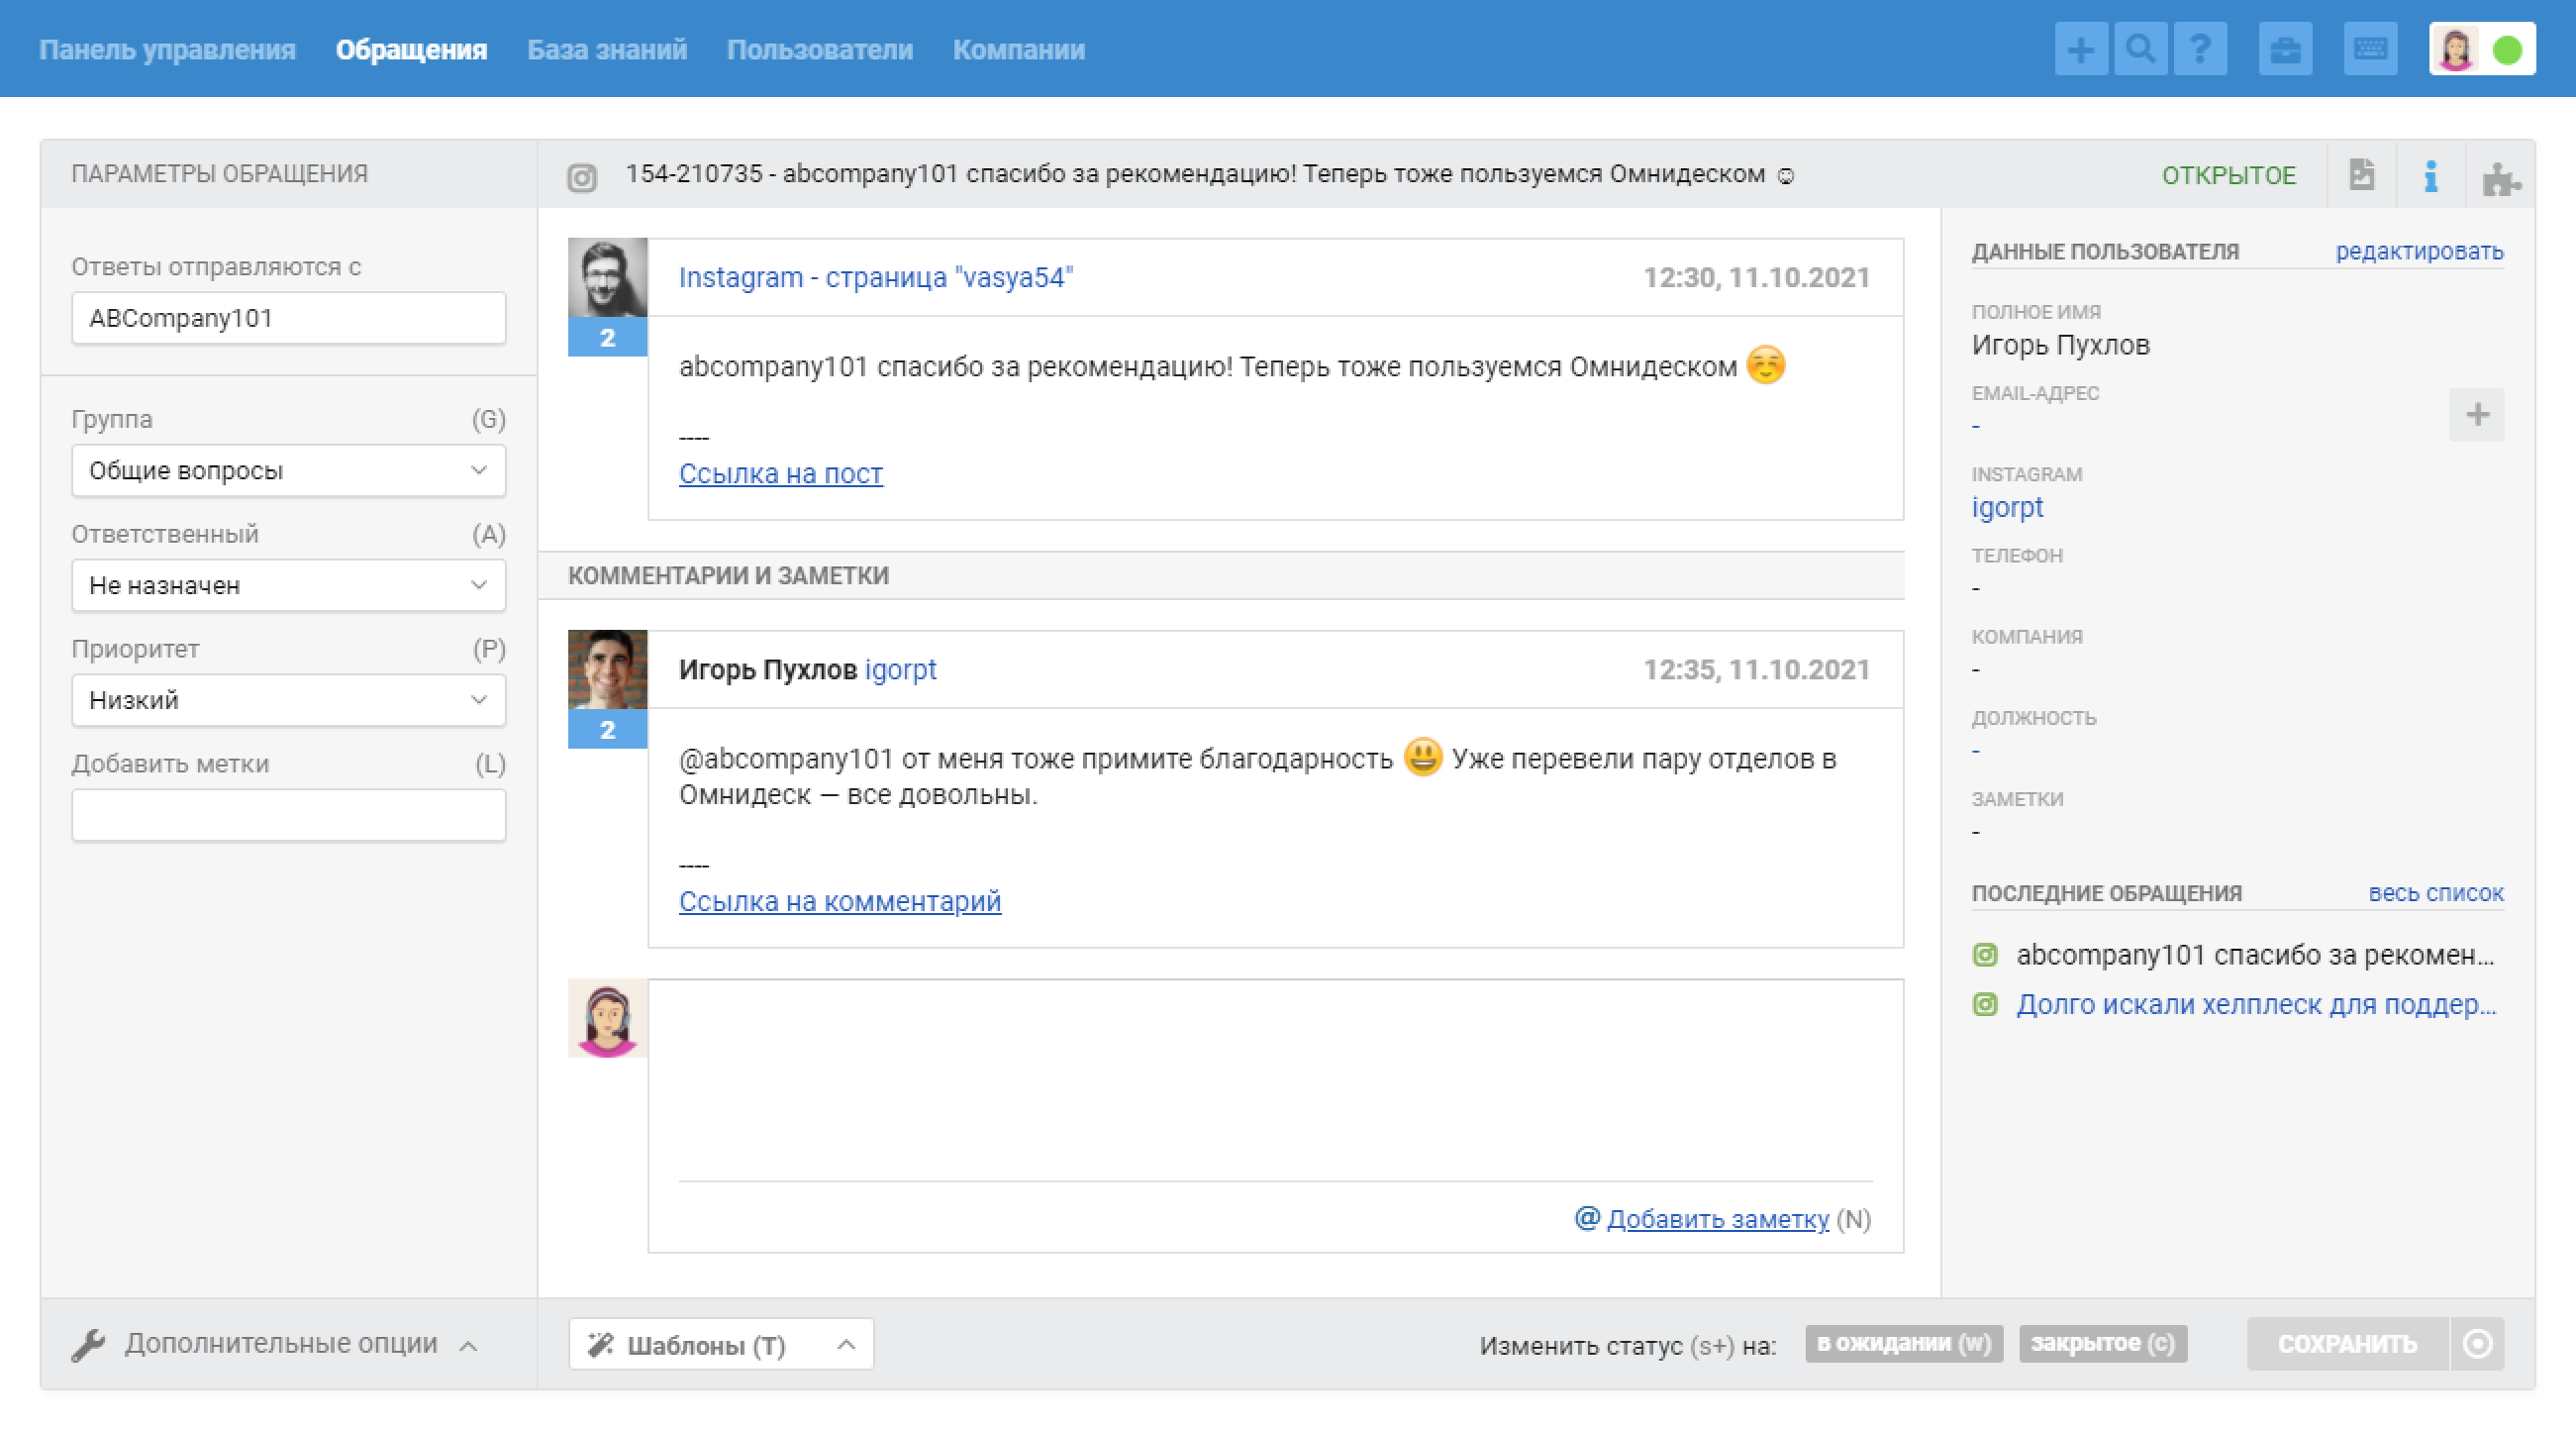This screenshot has width=2576, height=1430.
Task: Click Игорь Пухлов's comment avatar
Action: tap(607, 669)
